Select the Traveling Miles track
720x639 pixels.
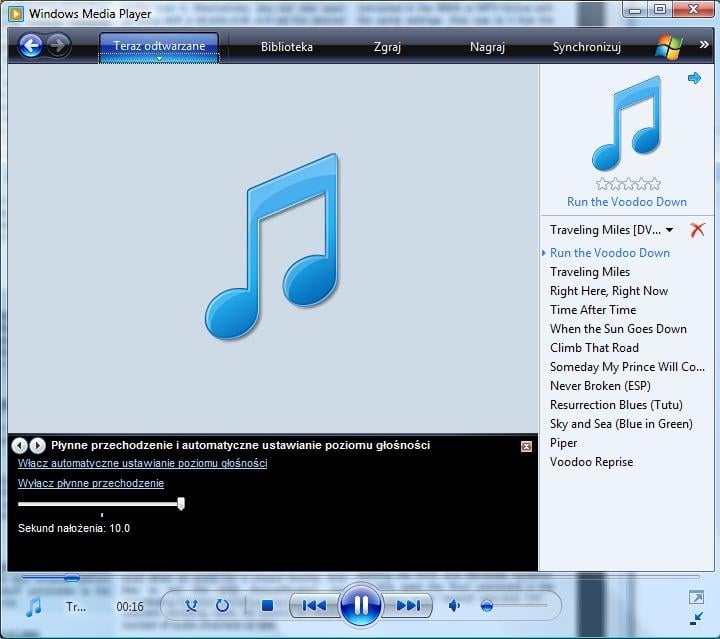(590, 272)
